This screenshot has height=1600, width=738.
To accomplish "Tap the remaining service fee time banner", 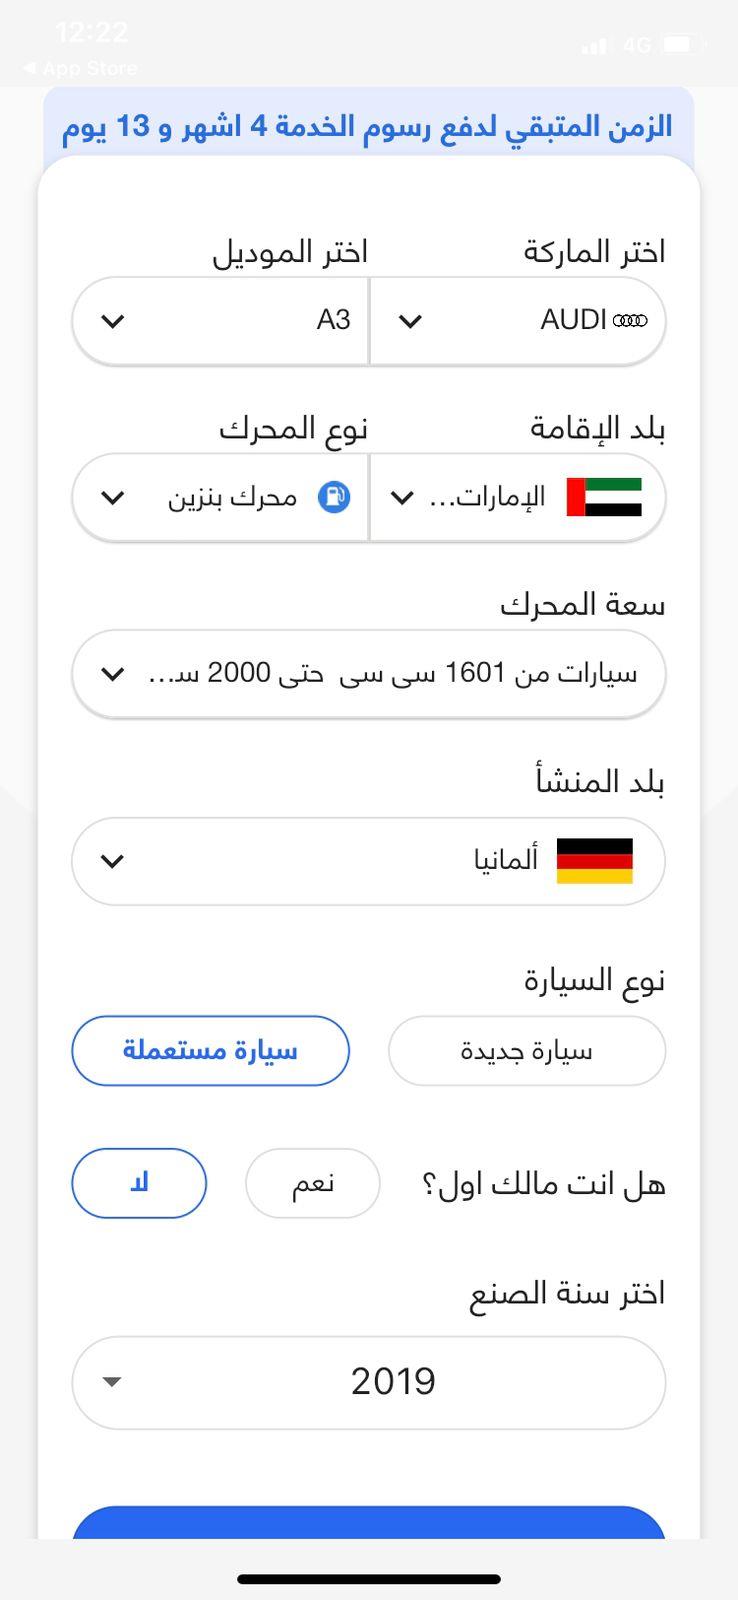I will tap(368, 127).
